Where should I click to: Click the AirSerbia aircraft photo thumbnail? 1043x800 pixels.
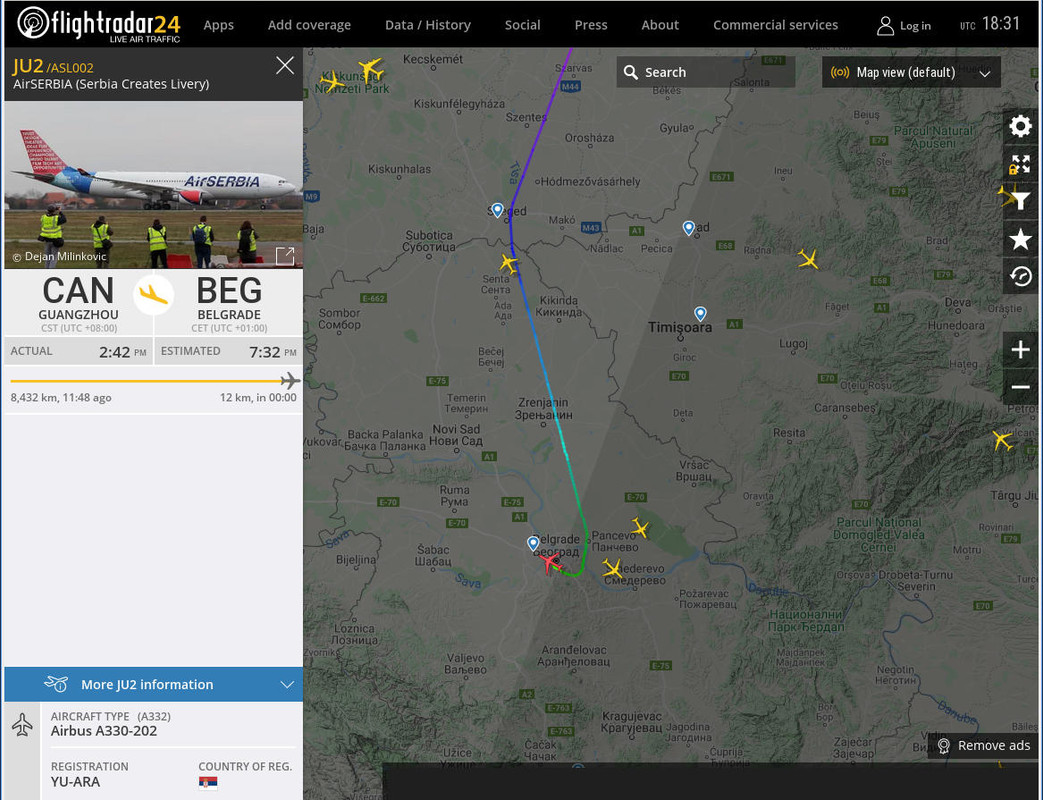pyautogui.click(x=154, y=185)
